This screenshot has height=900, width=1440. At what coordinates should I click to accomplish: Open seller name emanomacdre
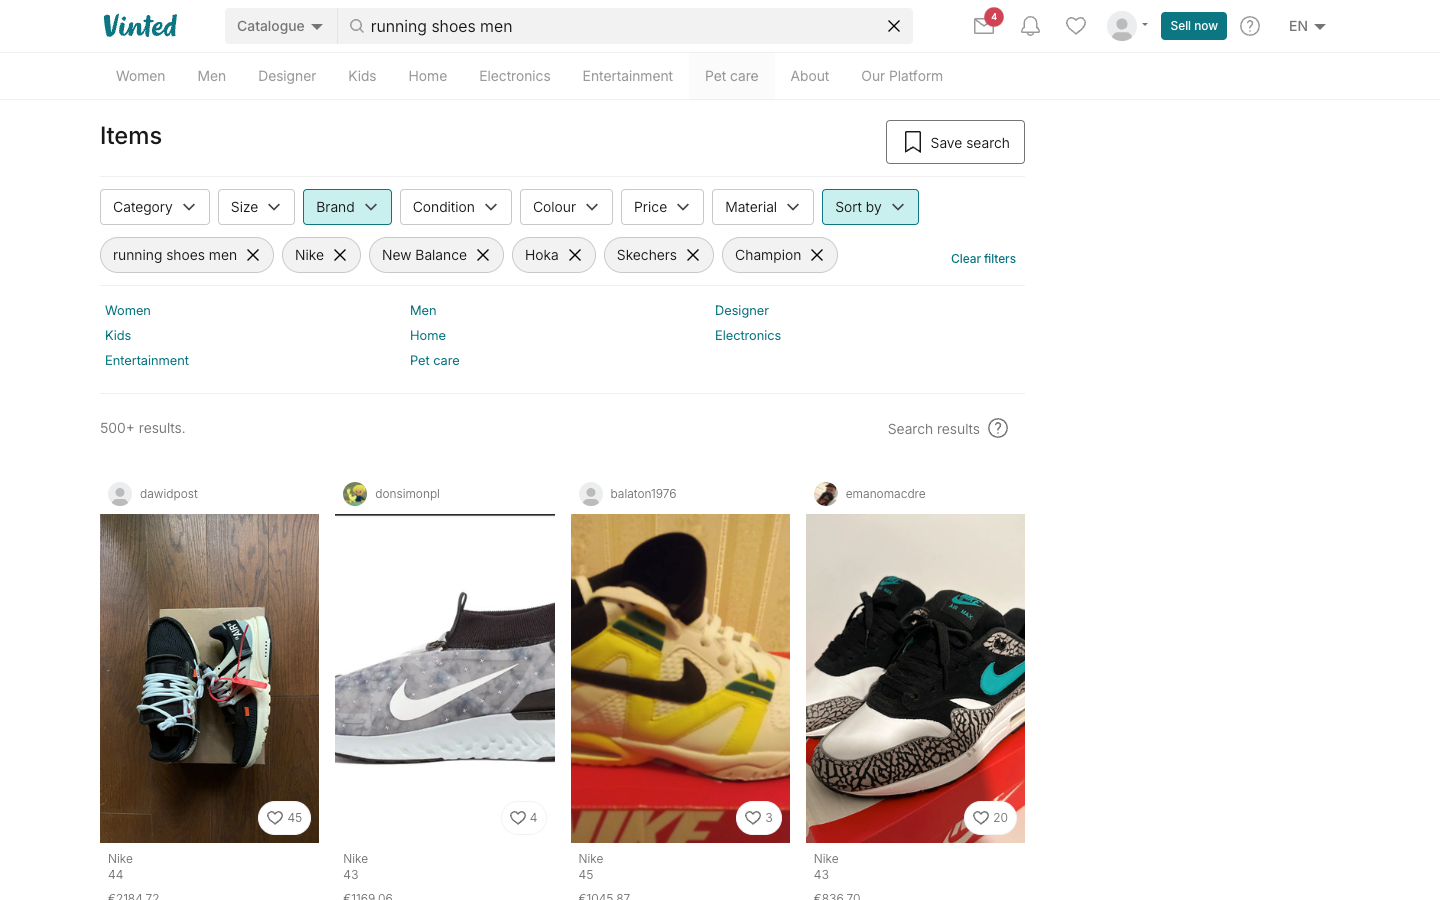point(885,494)
